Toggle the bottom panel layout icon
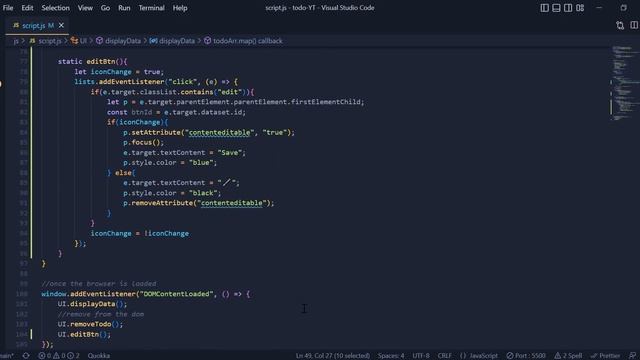The height and width of the screenshot is (360, 640). 556,8
